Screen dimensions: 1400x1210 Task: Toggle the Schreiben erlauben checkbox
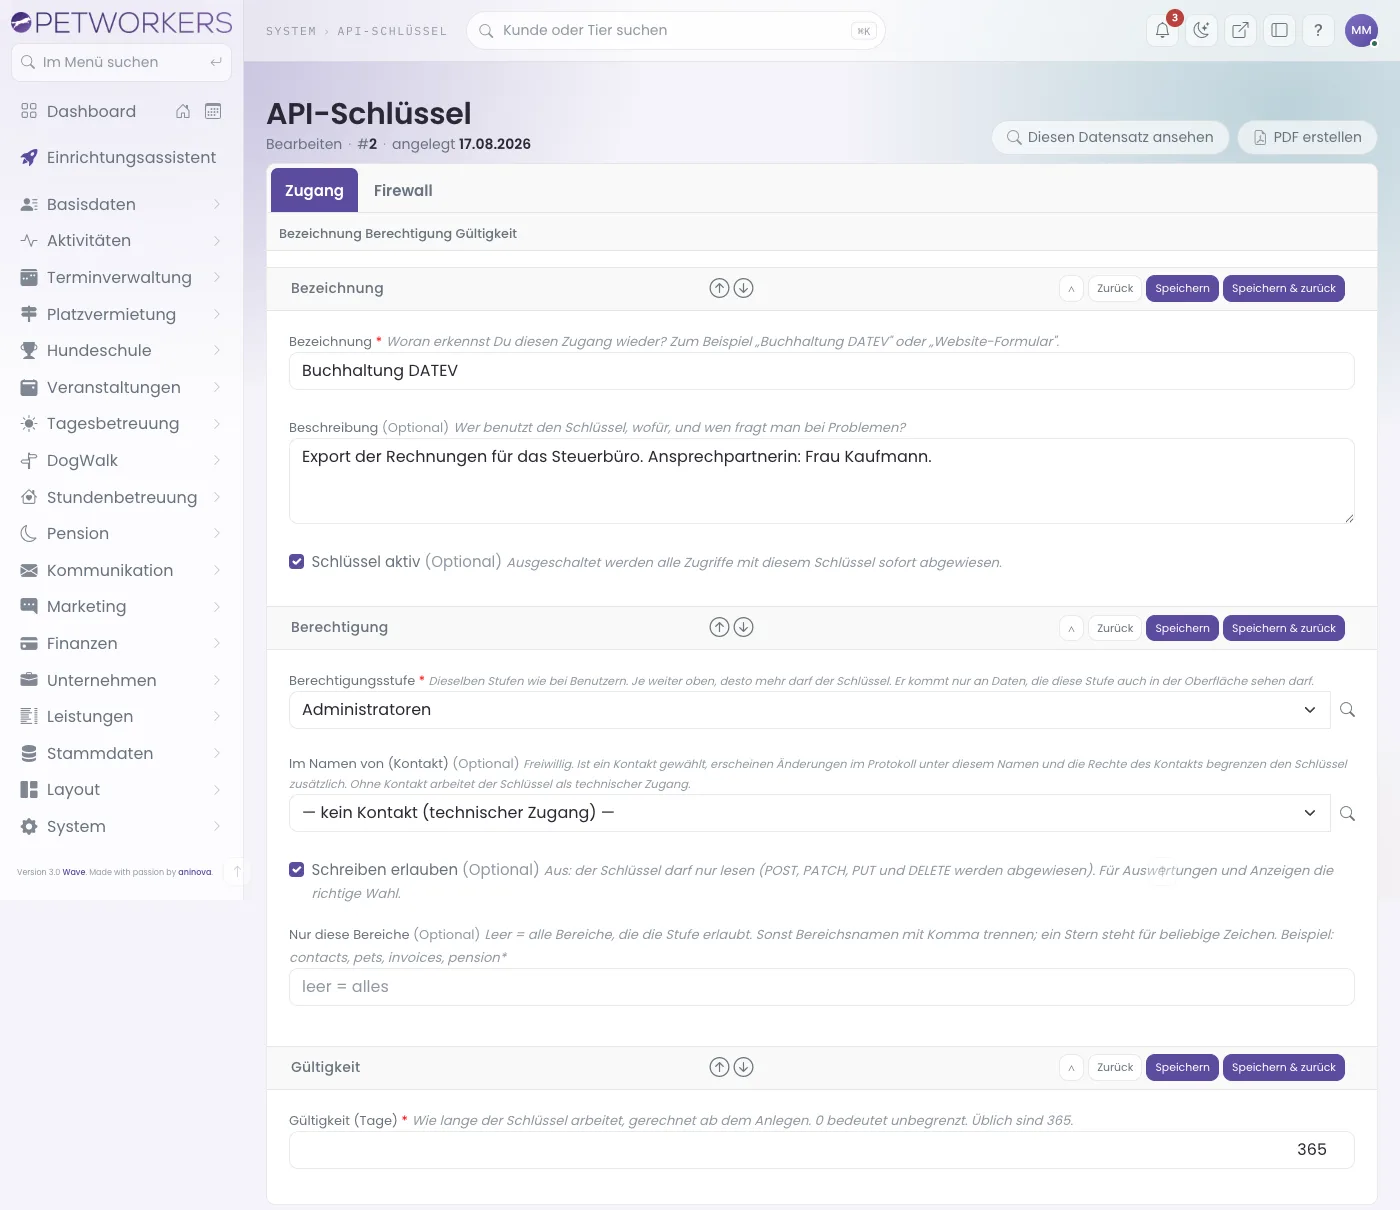coord(297,870)
